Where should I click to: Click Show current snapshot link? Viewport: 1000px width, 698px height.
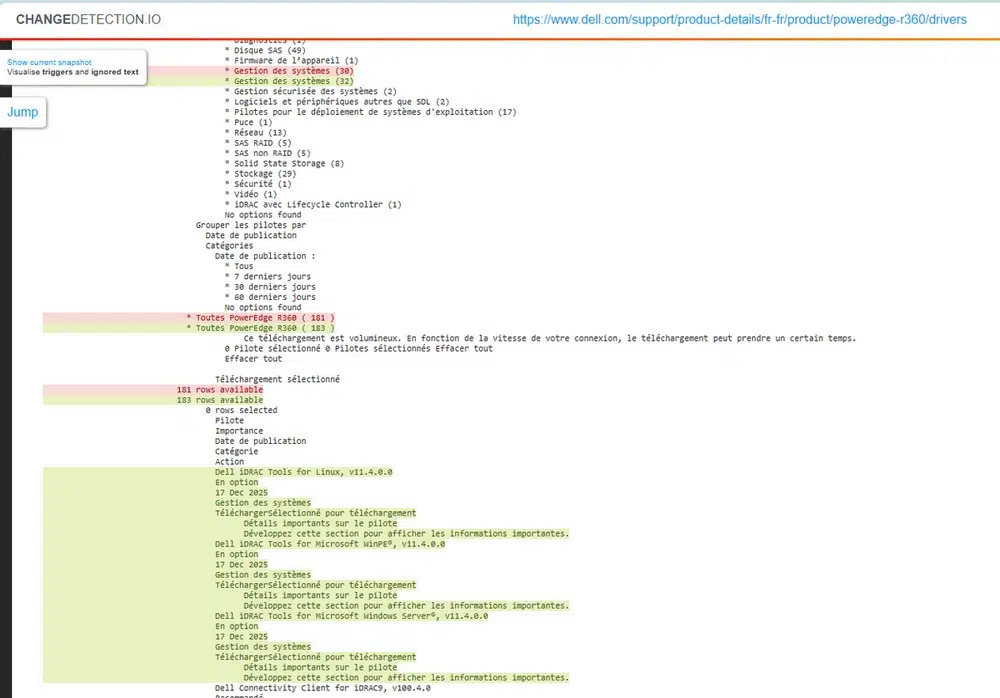click(49, 62)
